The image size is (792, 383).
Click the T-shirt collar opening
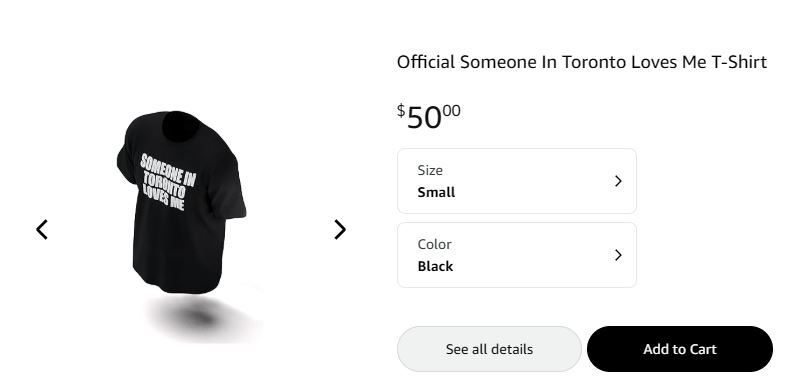coord(180,126)
